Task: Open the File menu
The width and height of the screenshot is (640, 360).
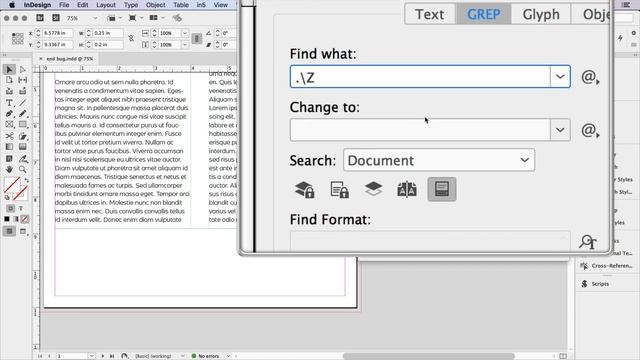Action: coord(64,5)
